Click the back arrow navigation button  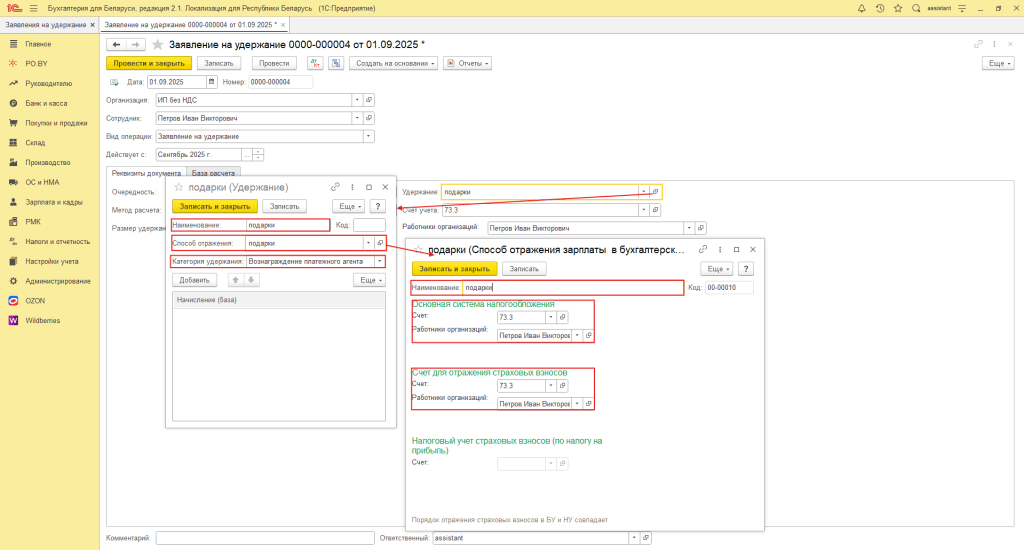tap(116, 44)
